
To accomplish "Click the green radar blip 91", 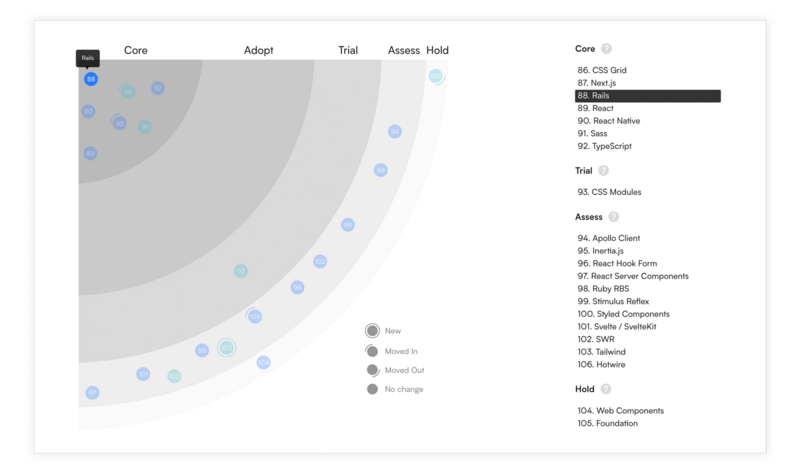I will click(x=145, y=127).
